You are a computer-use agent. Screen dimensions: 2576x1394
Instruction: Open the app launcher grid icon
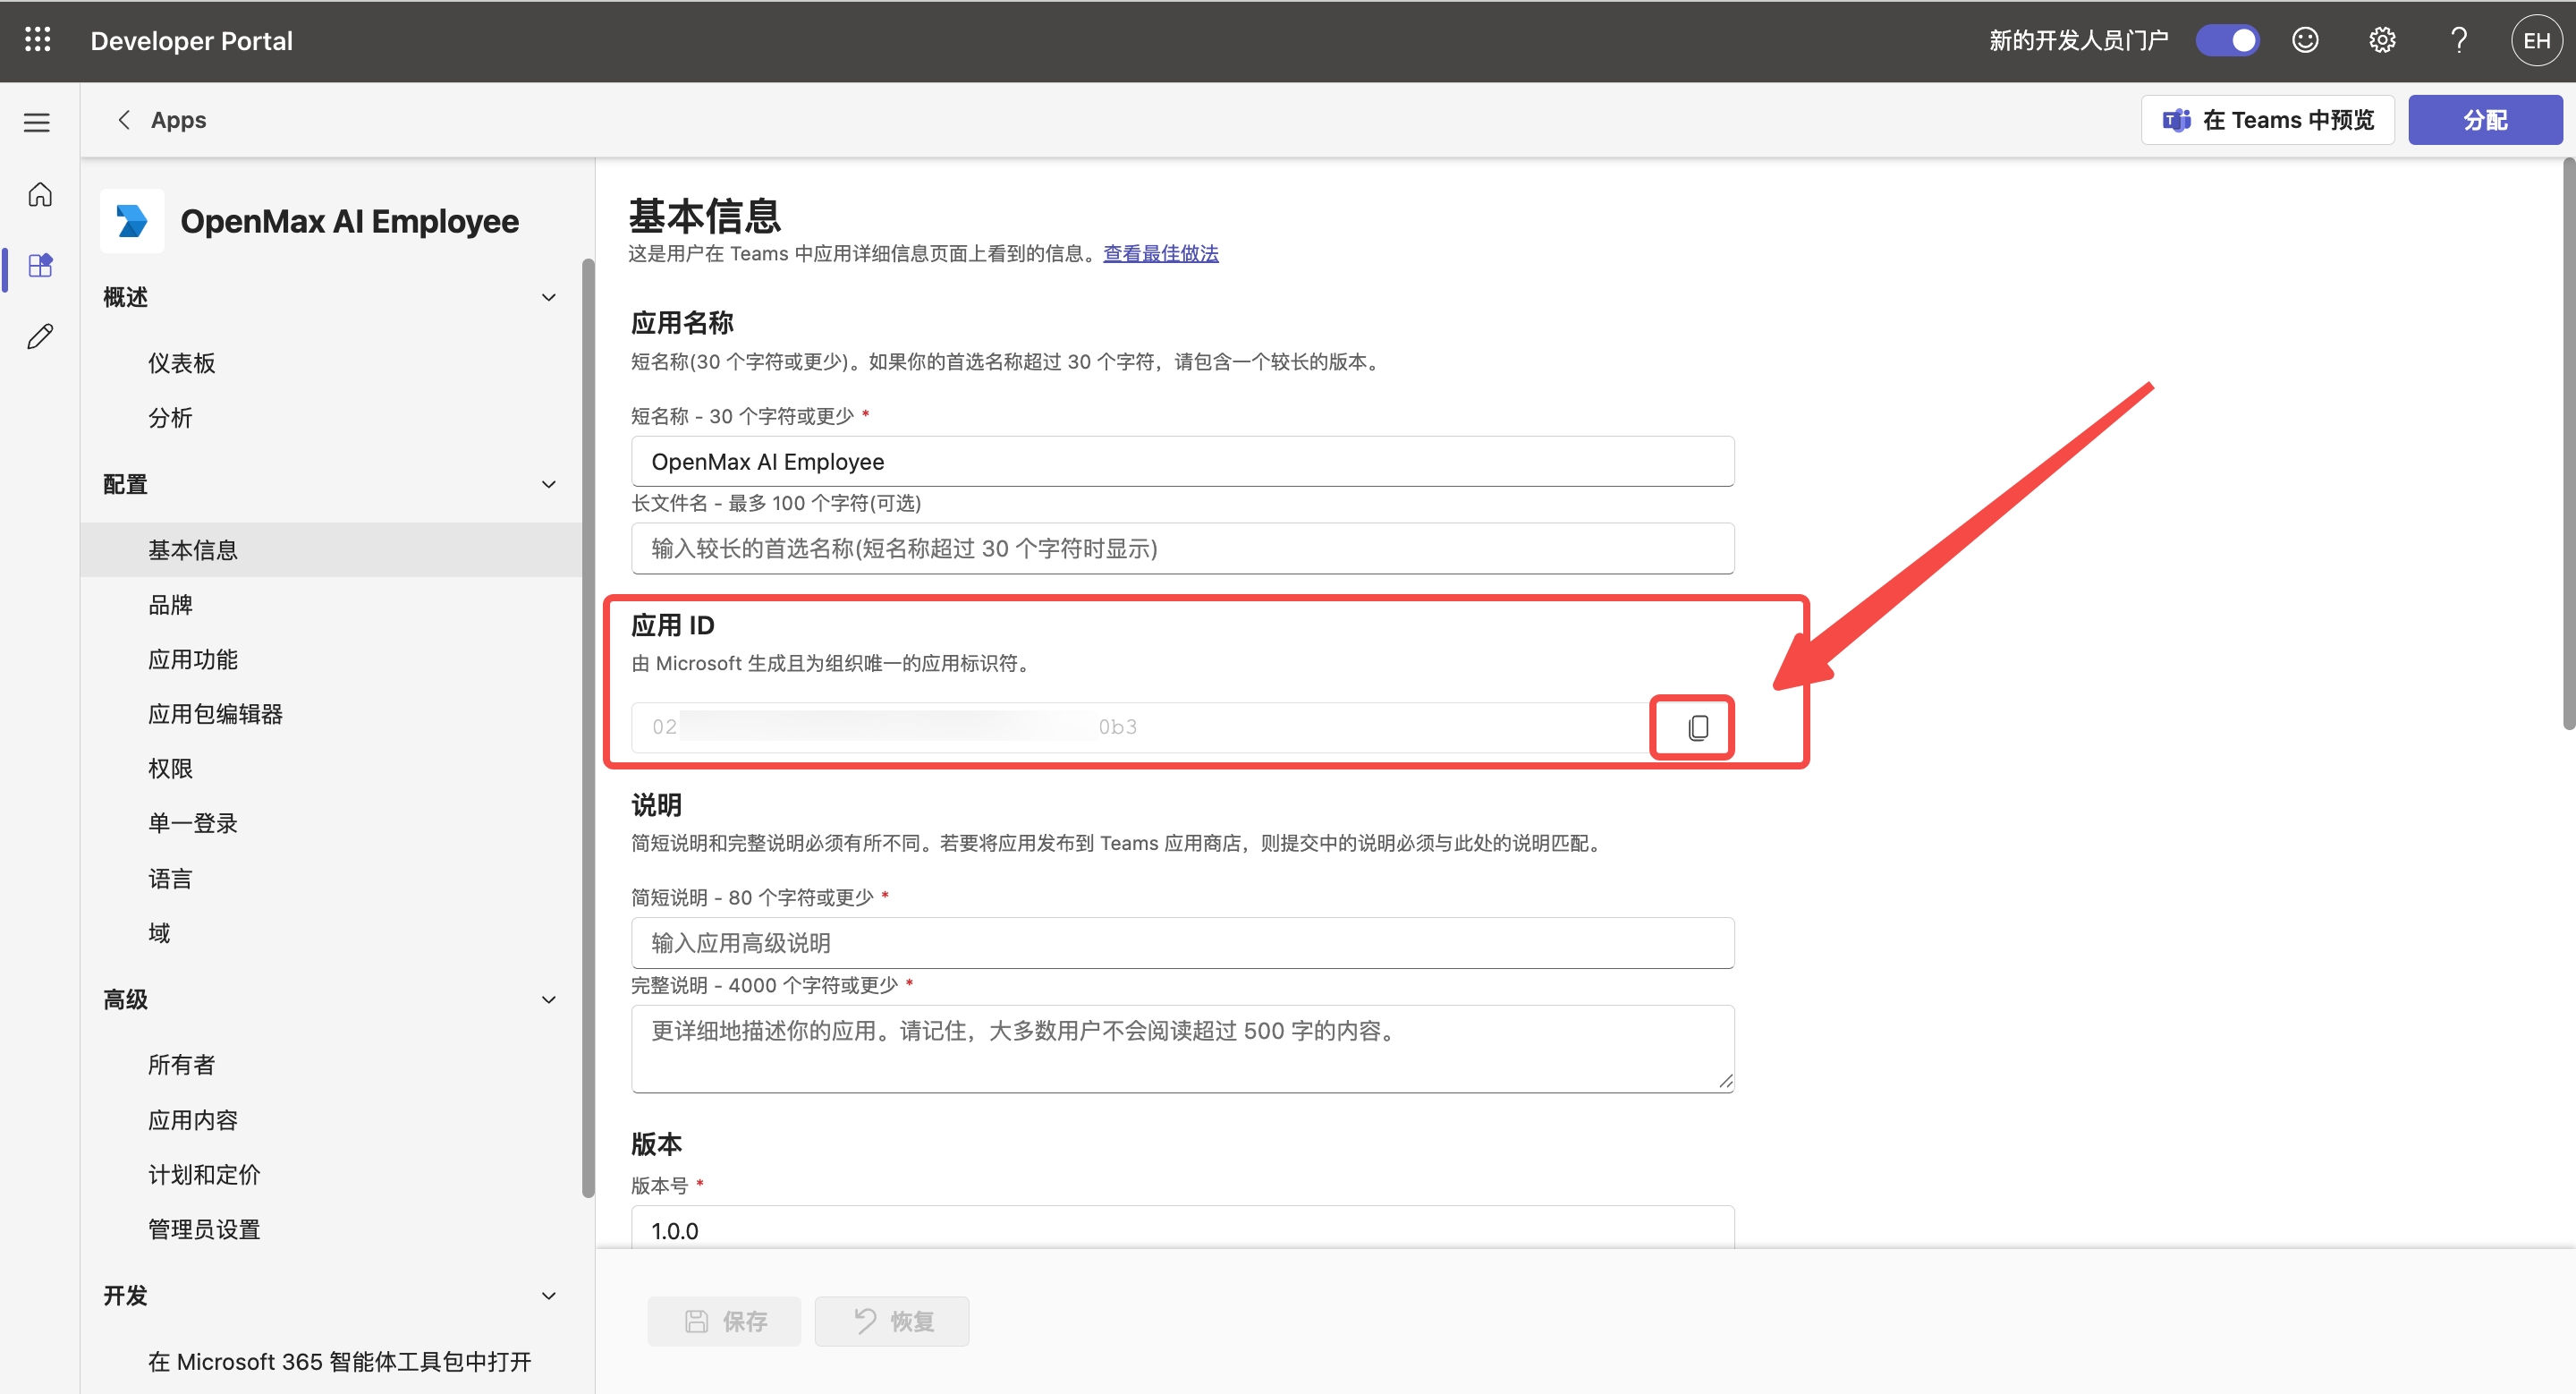[x=38, y=40]
